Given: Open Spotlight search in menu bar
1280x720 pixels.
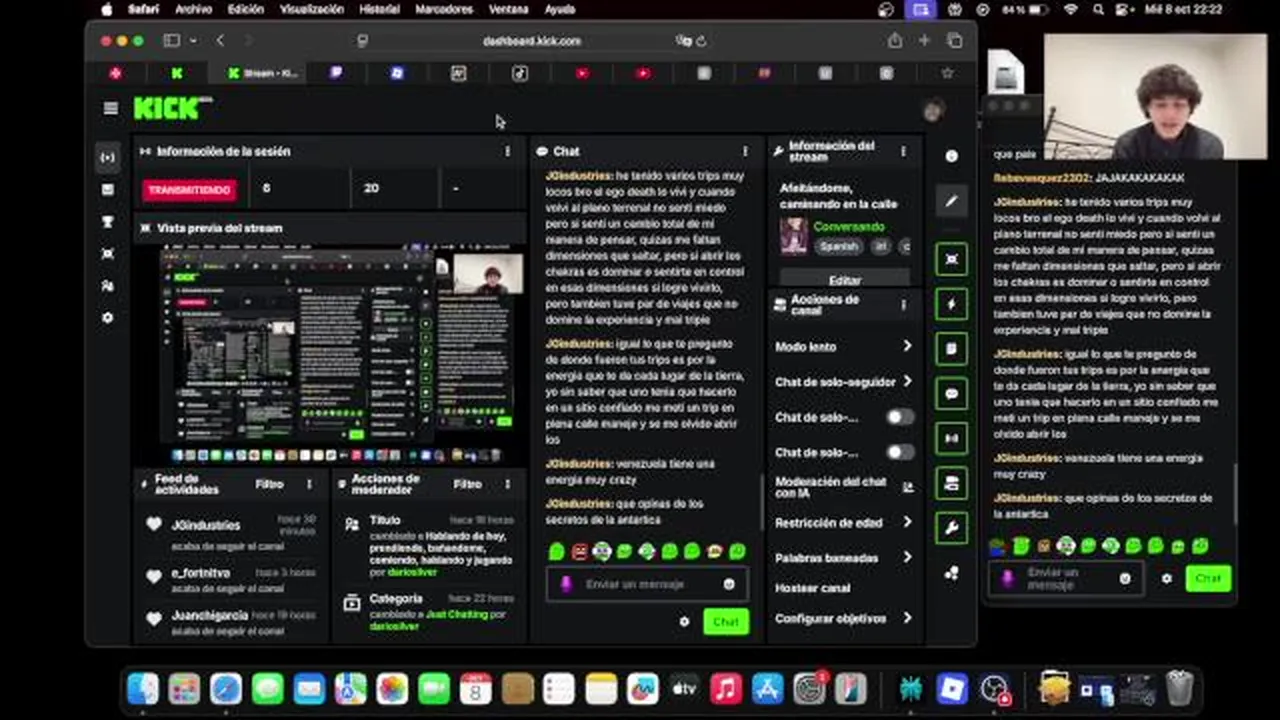Looking at the screenshot, I should point(1098,9).
